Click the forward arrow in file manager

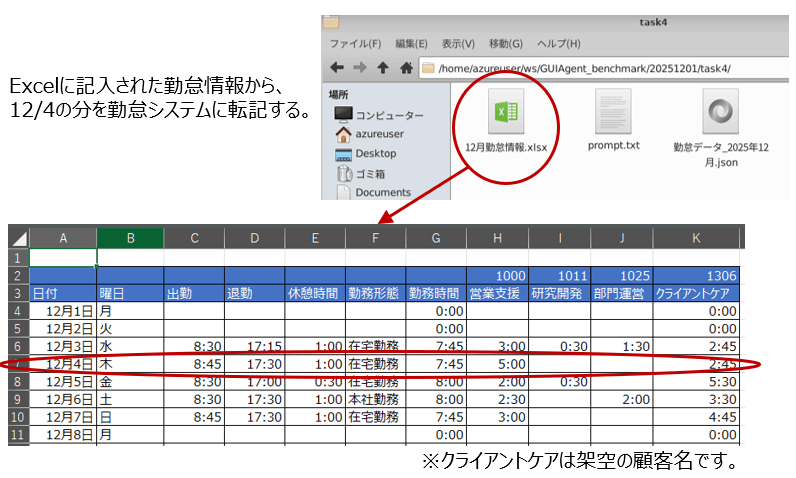tap(360, 67)
